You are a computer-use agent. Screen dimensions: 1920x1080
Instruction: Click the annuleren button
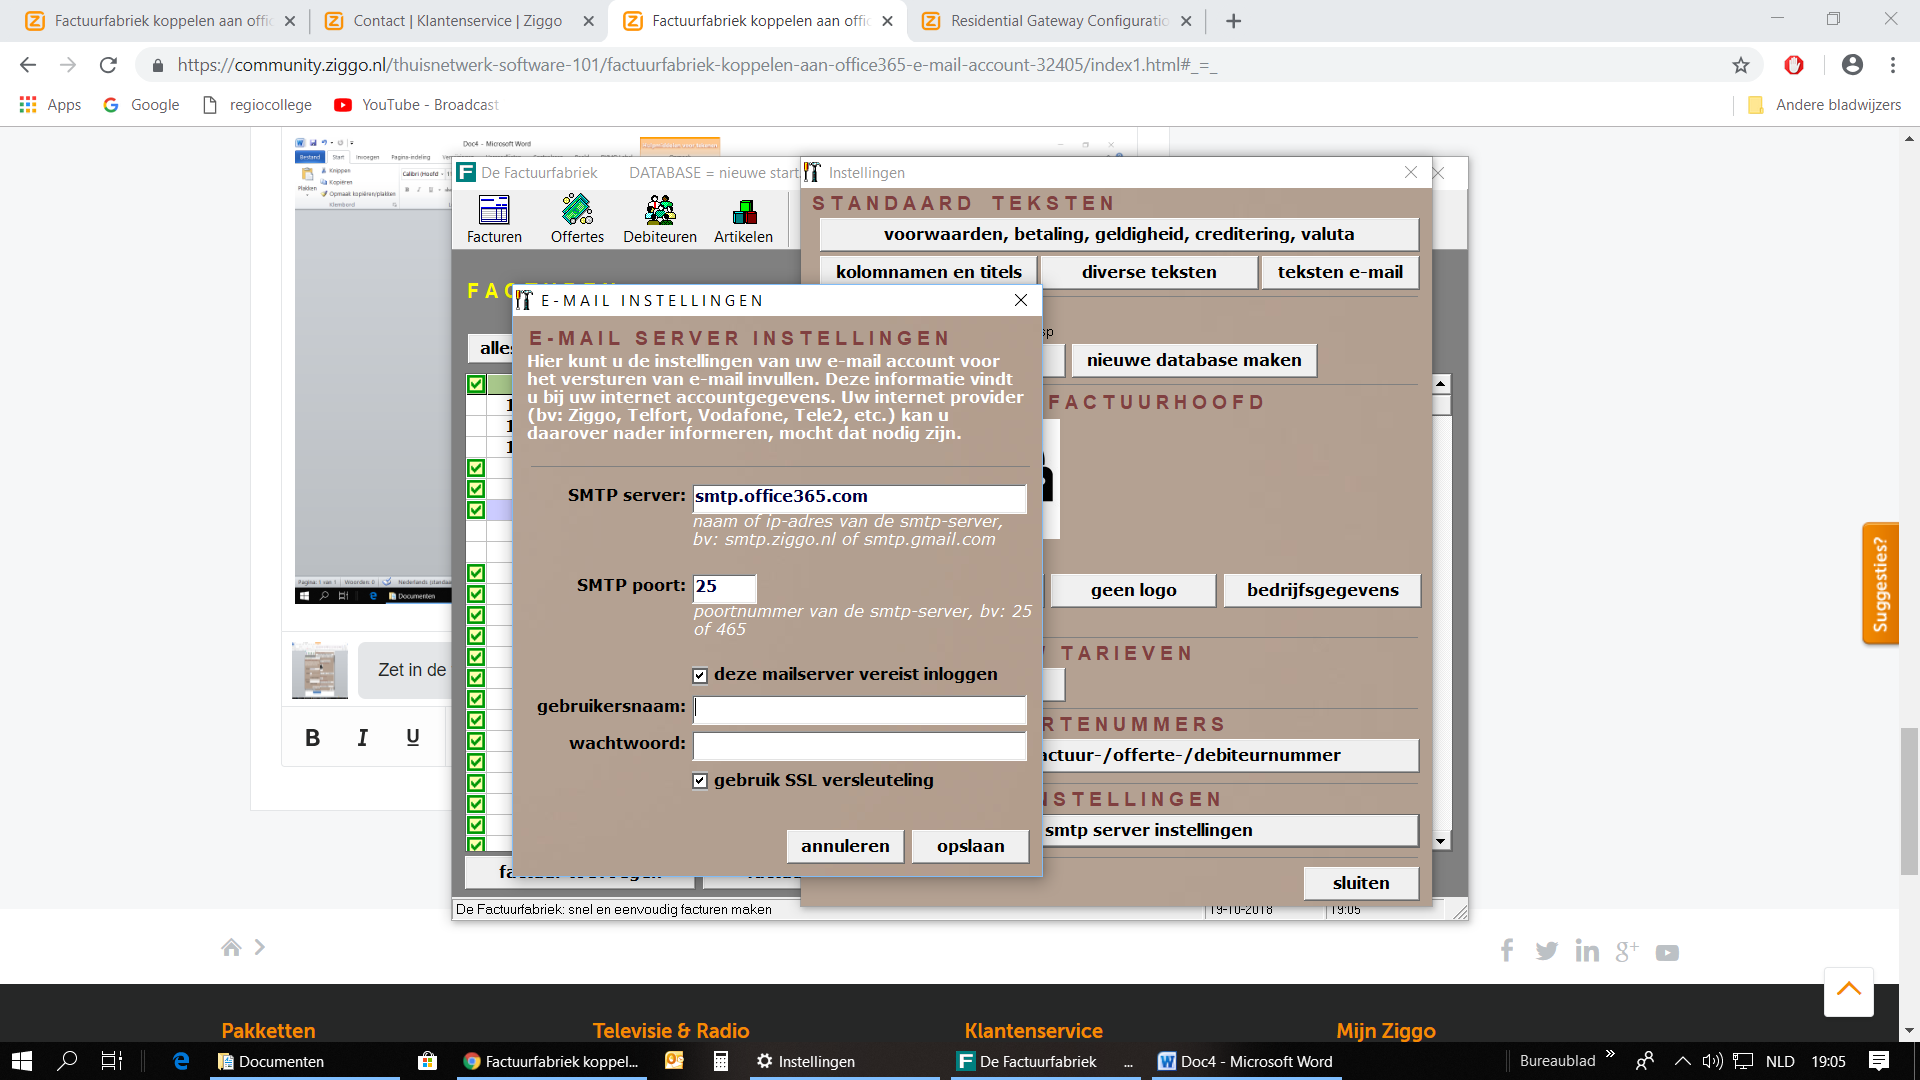845,846
